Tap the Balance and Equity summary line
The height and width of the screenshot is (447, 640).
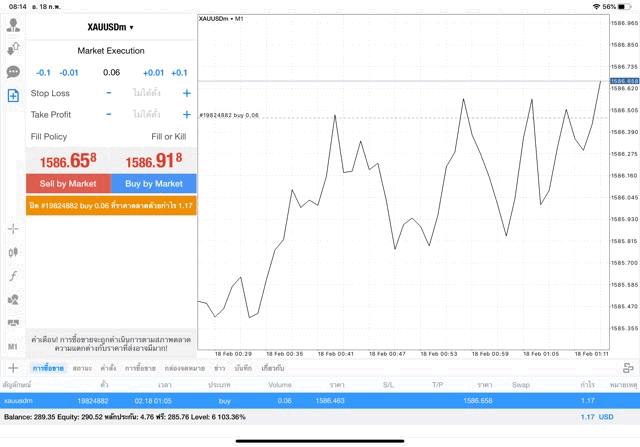[125, 417]
